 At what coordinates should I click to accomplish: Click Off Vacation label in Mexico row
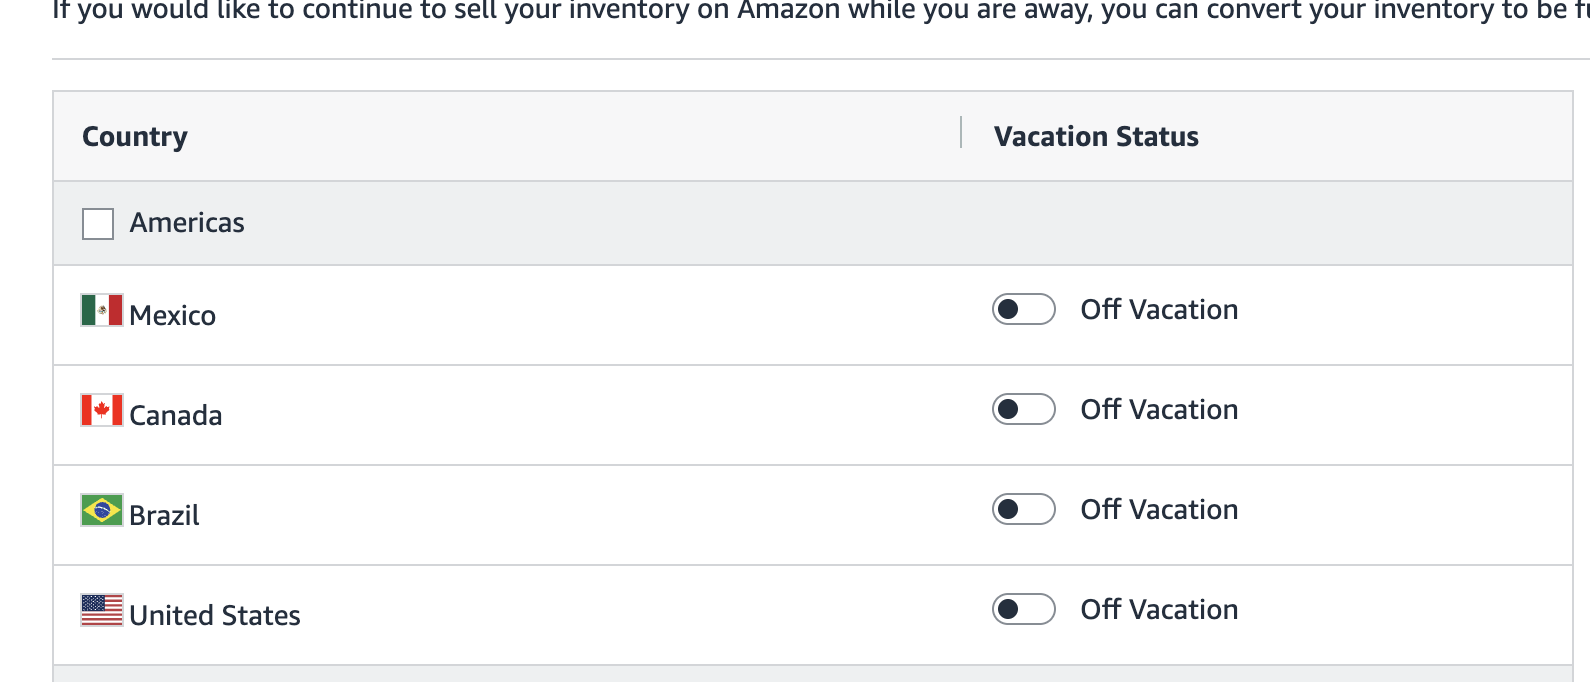click(1159, 309)
